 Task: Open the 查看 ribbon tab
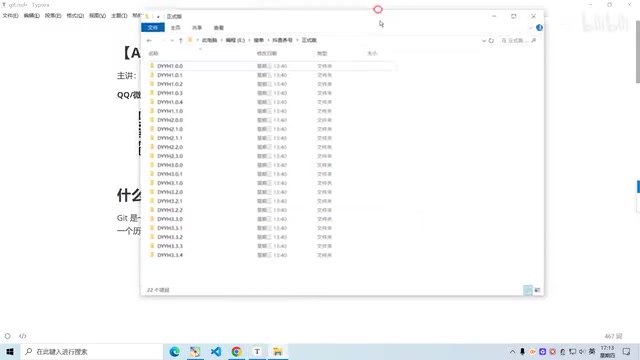point(219,28)
